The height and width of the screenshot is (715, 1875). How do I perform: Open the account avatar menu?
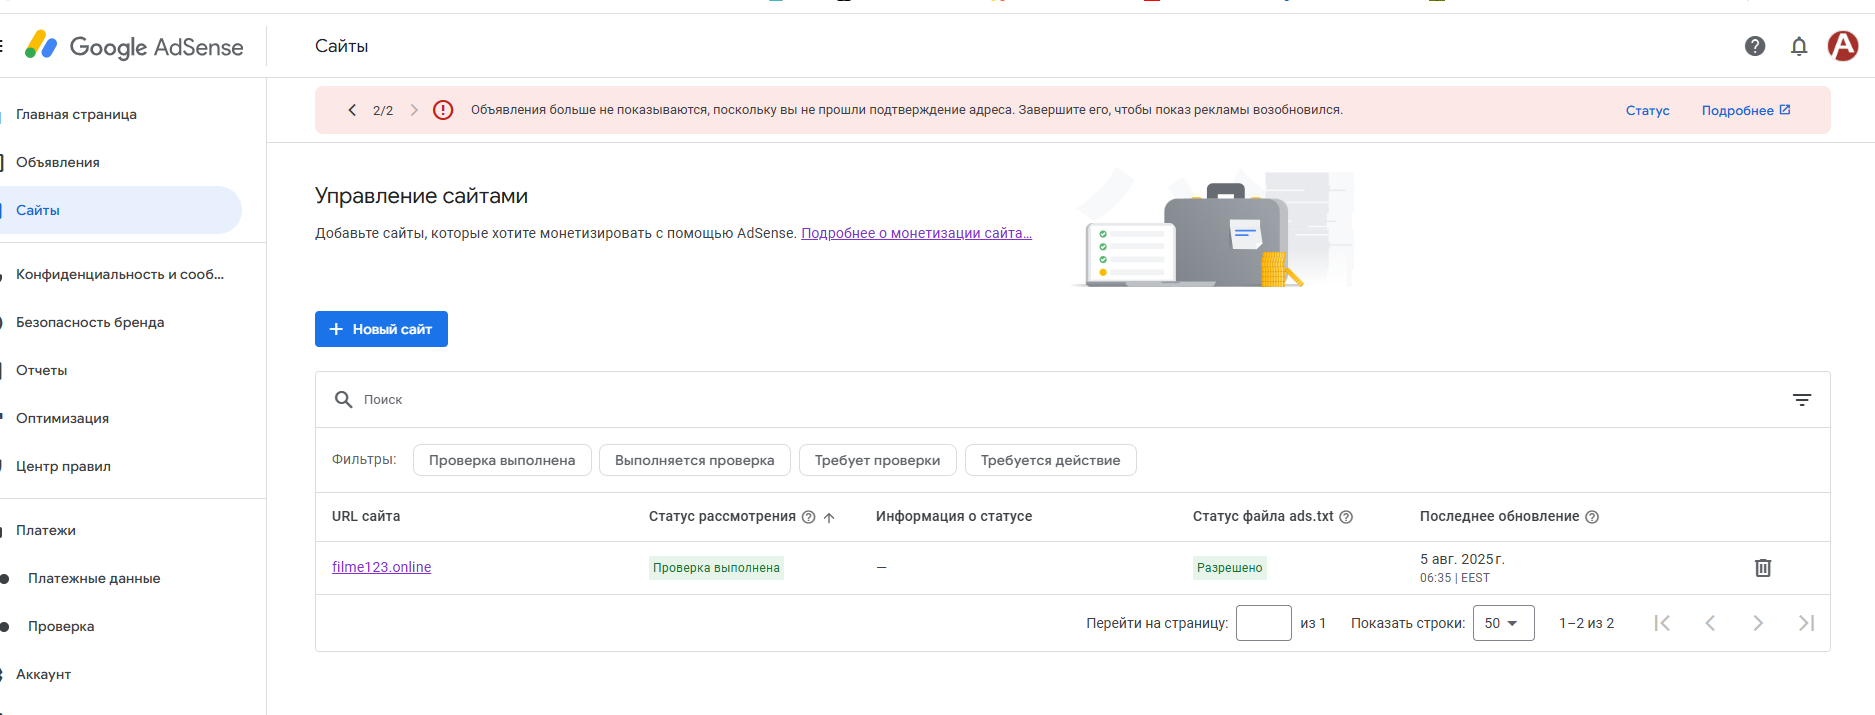(1843, 46)
